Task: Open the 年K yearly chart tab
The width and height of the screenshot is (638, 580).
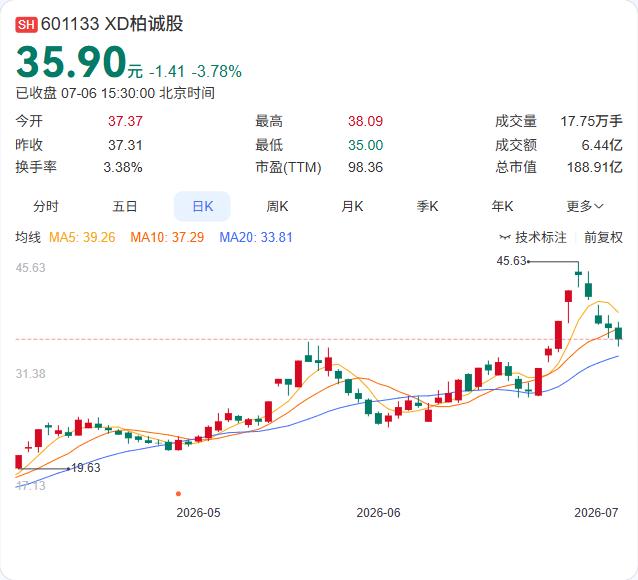Action: pos(502,206)
